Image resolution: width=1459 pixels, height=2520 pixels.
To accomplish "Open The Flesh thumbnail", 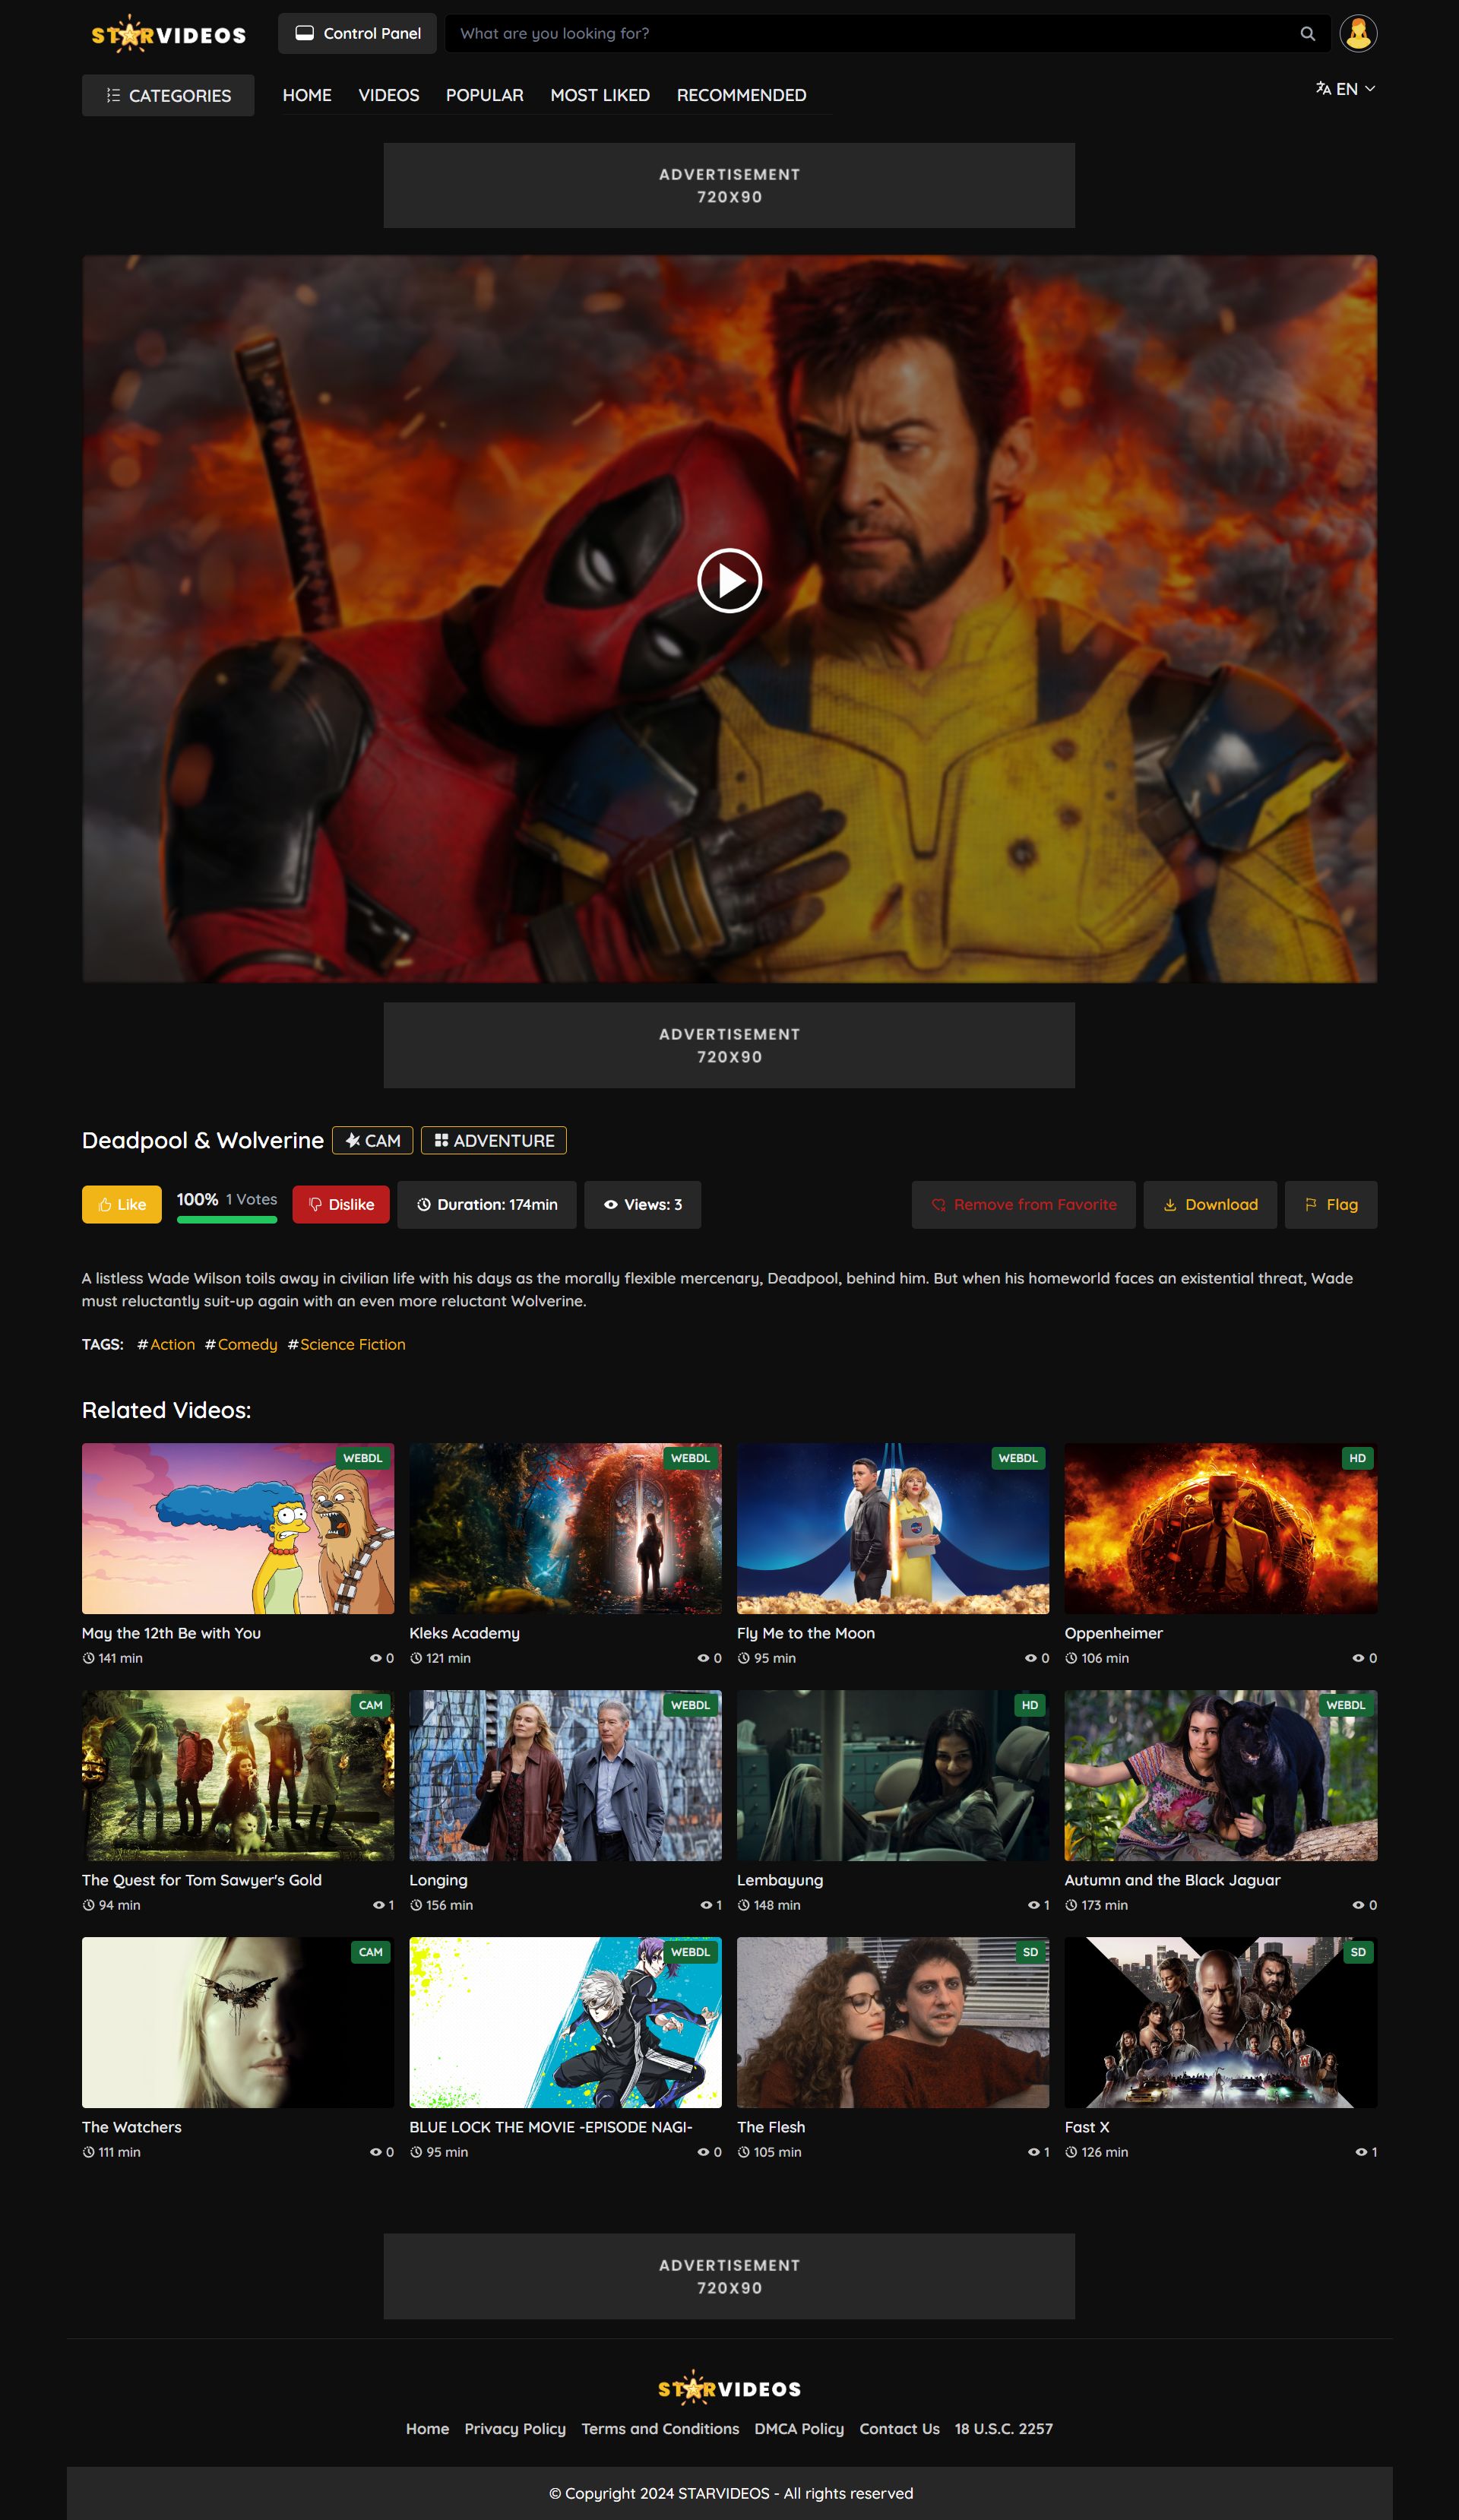I will (x=893, y=2022).
